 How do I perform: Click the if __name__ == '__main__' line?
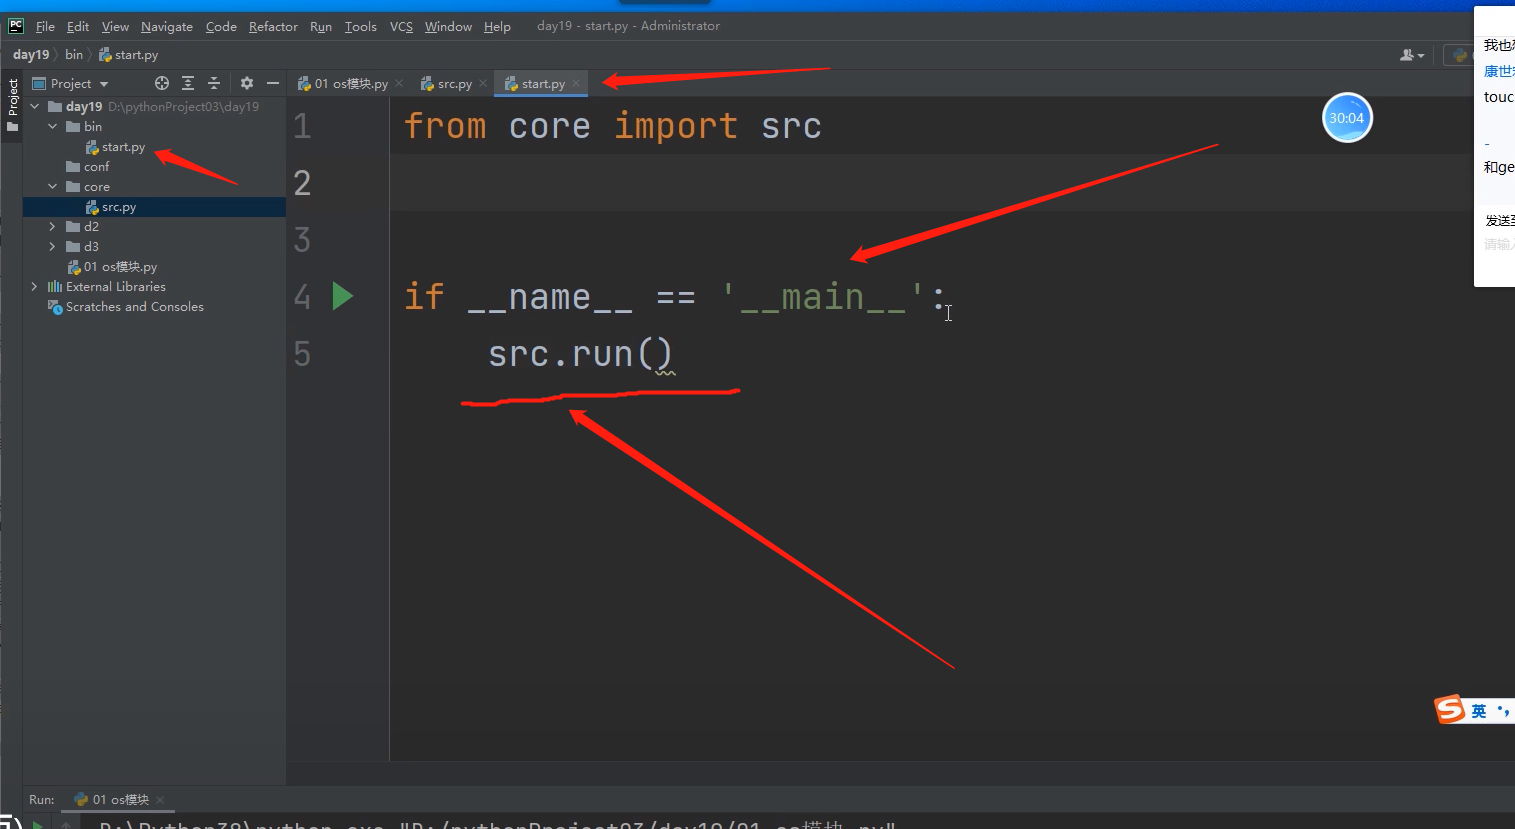[674, 297]
